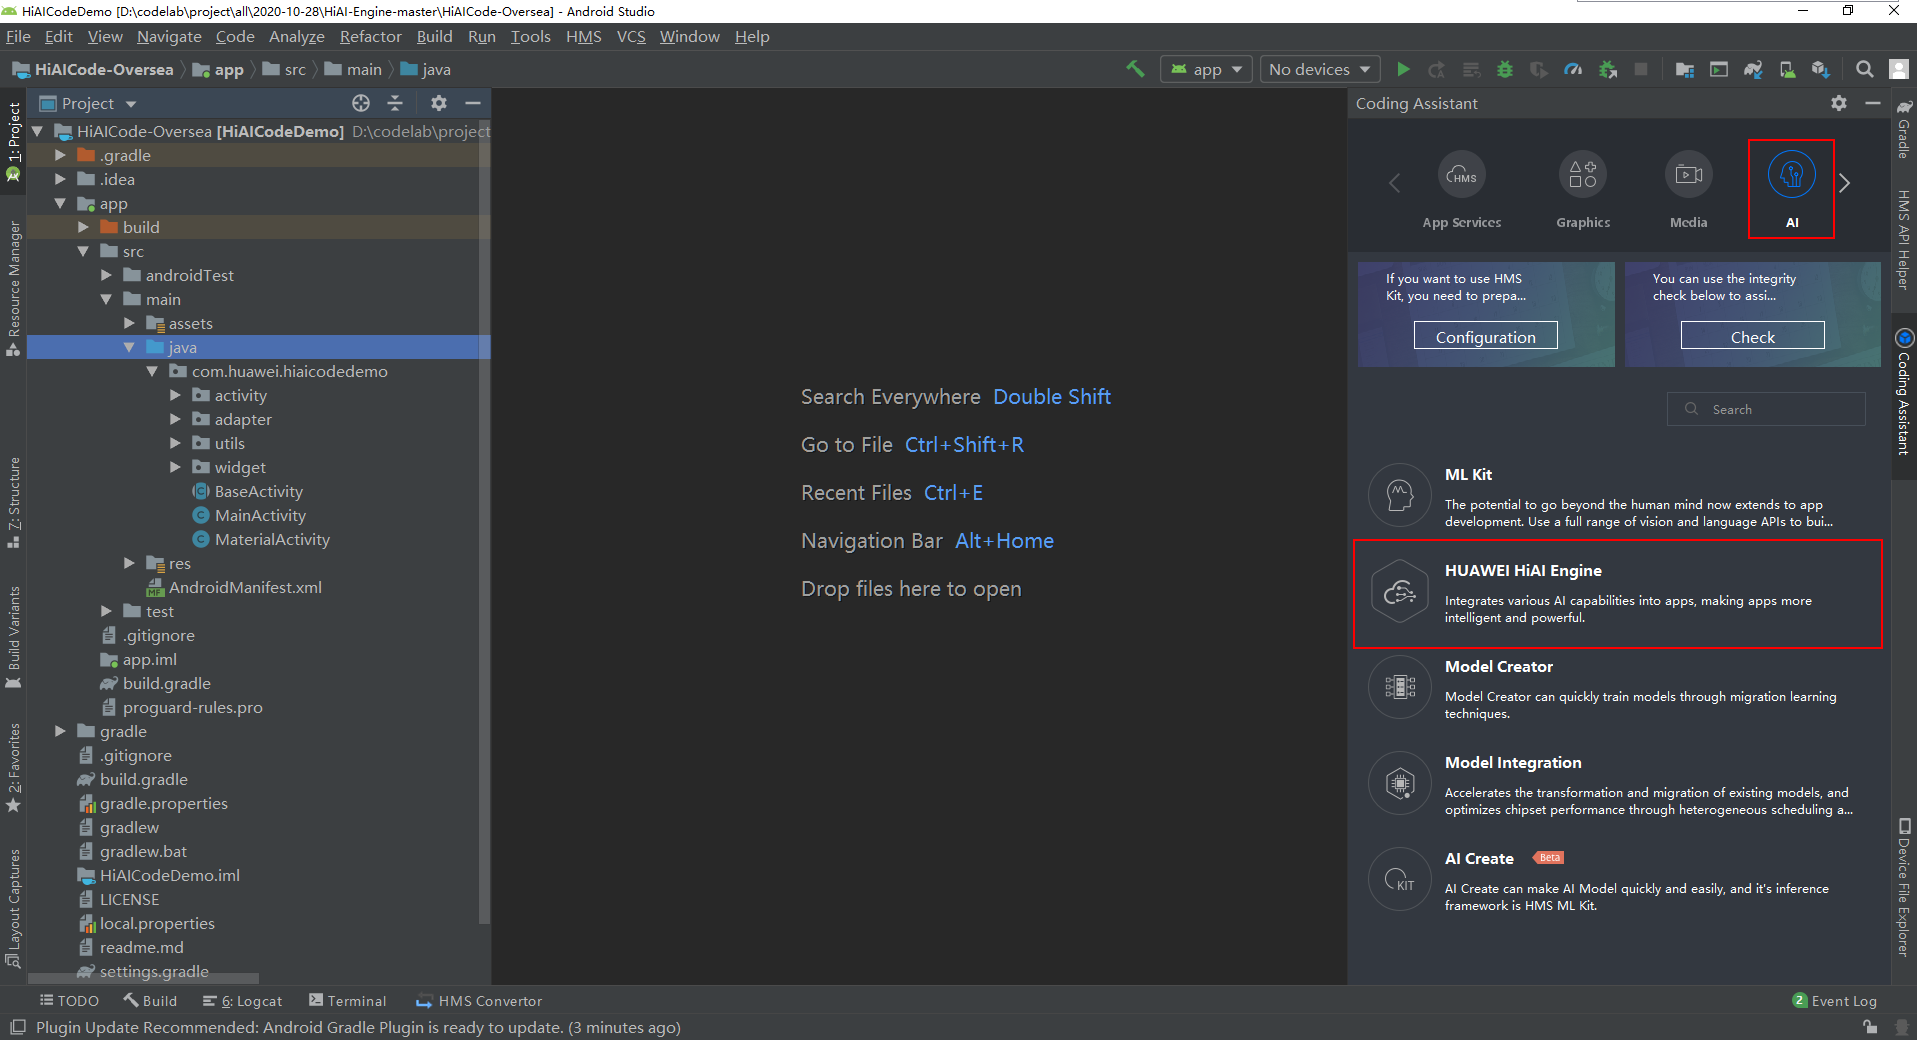This screenshot has height=1040, width=1917.
Task: Expand the activity package folder
Action: coord(176,395)
